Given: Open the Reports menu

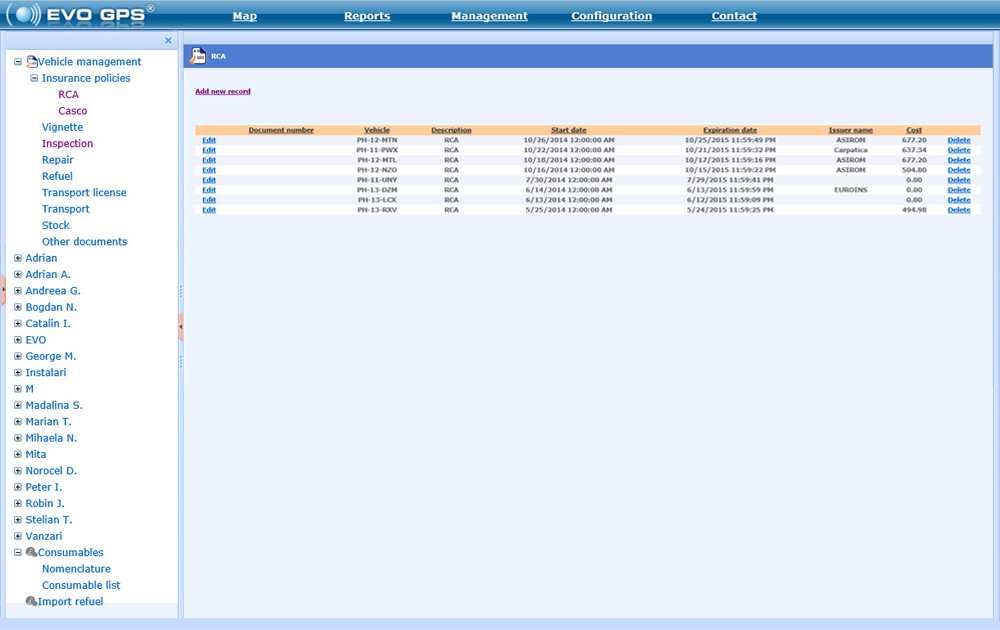Looking at the screenshot, I should 367,16.
